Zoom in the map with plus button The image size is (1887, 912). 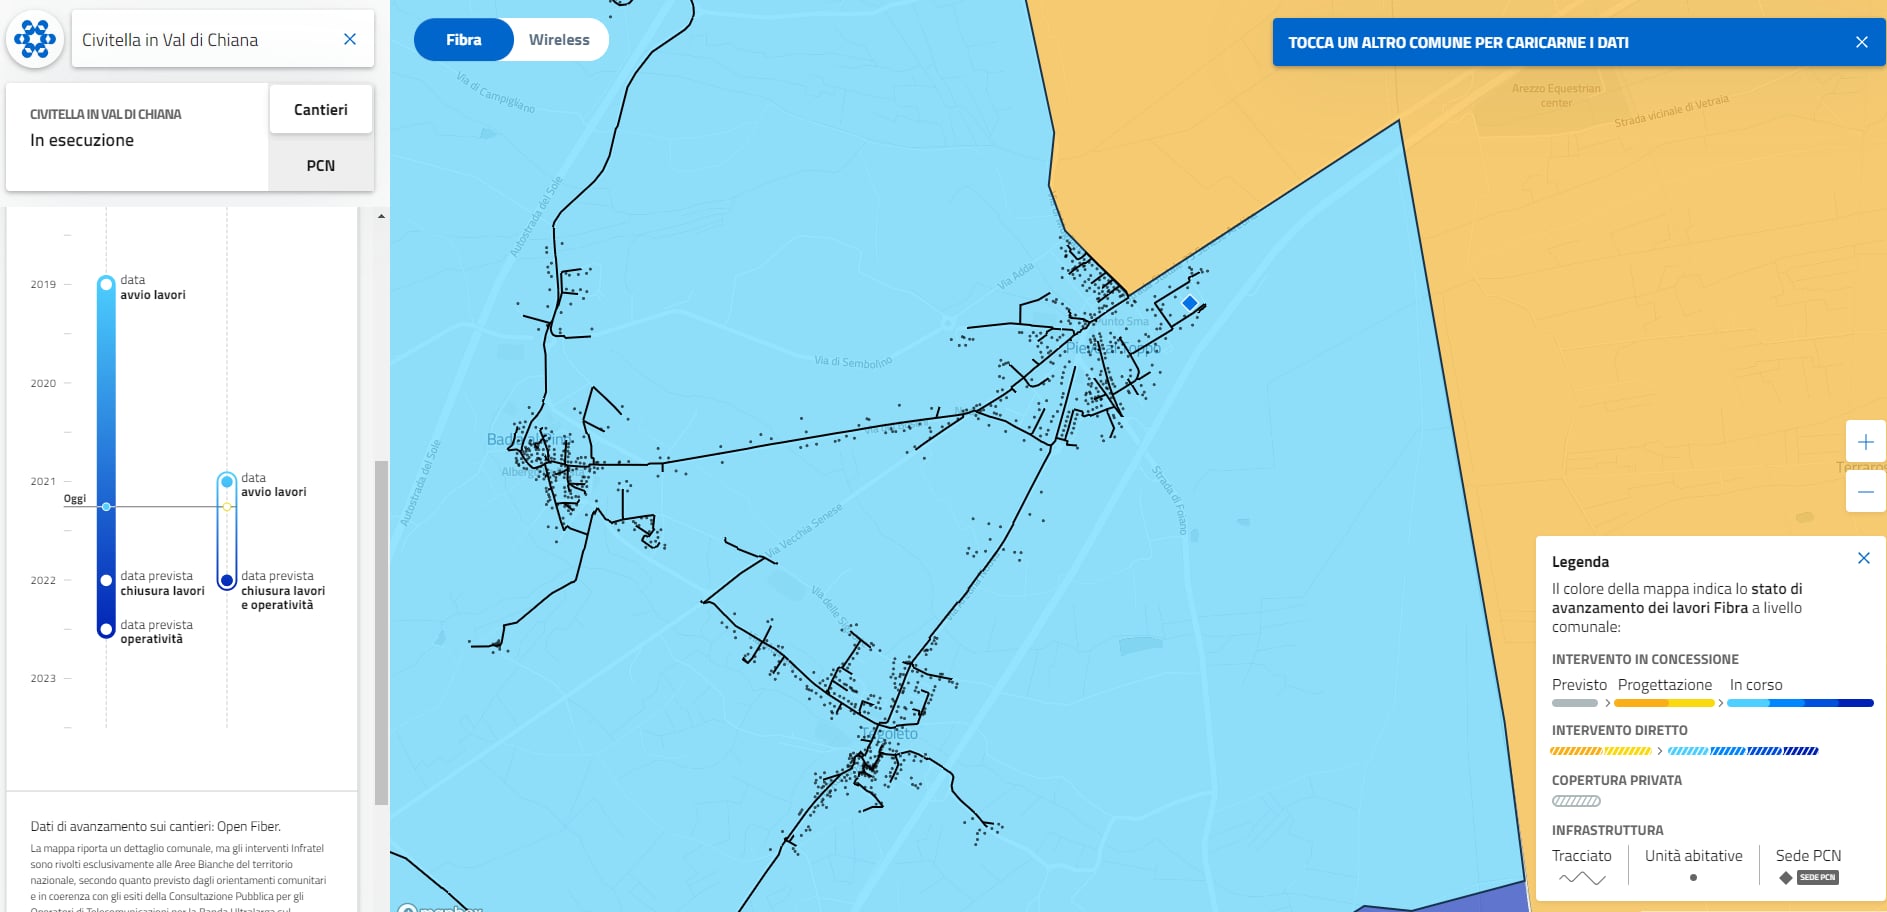[x=1865, y=442]
